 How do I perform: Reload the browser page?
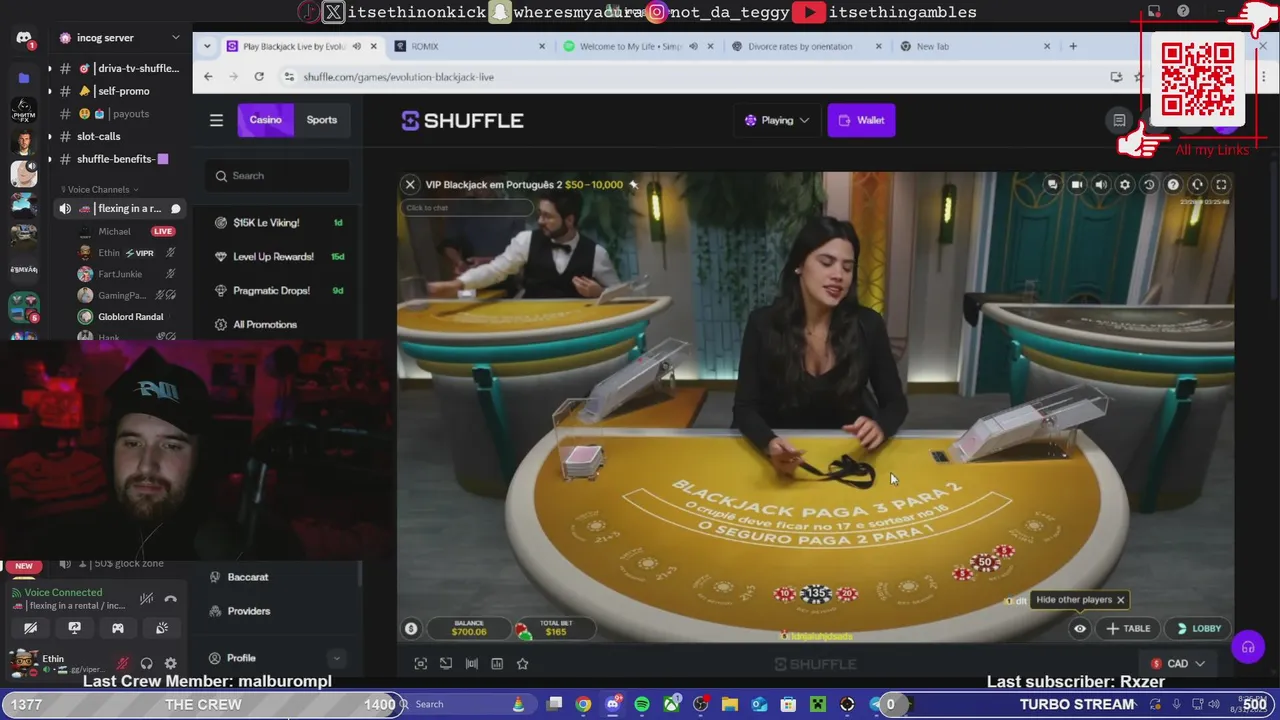tap(259, 77)
